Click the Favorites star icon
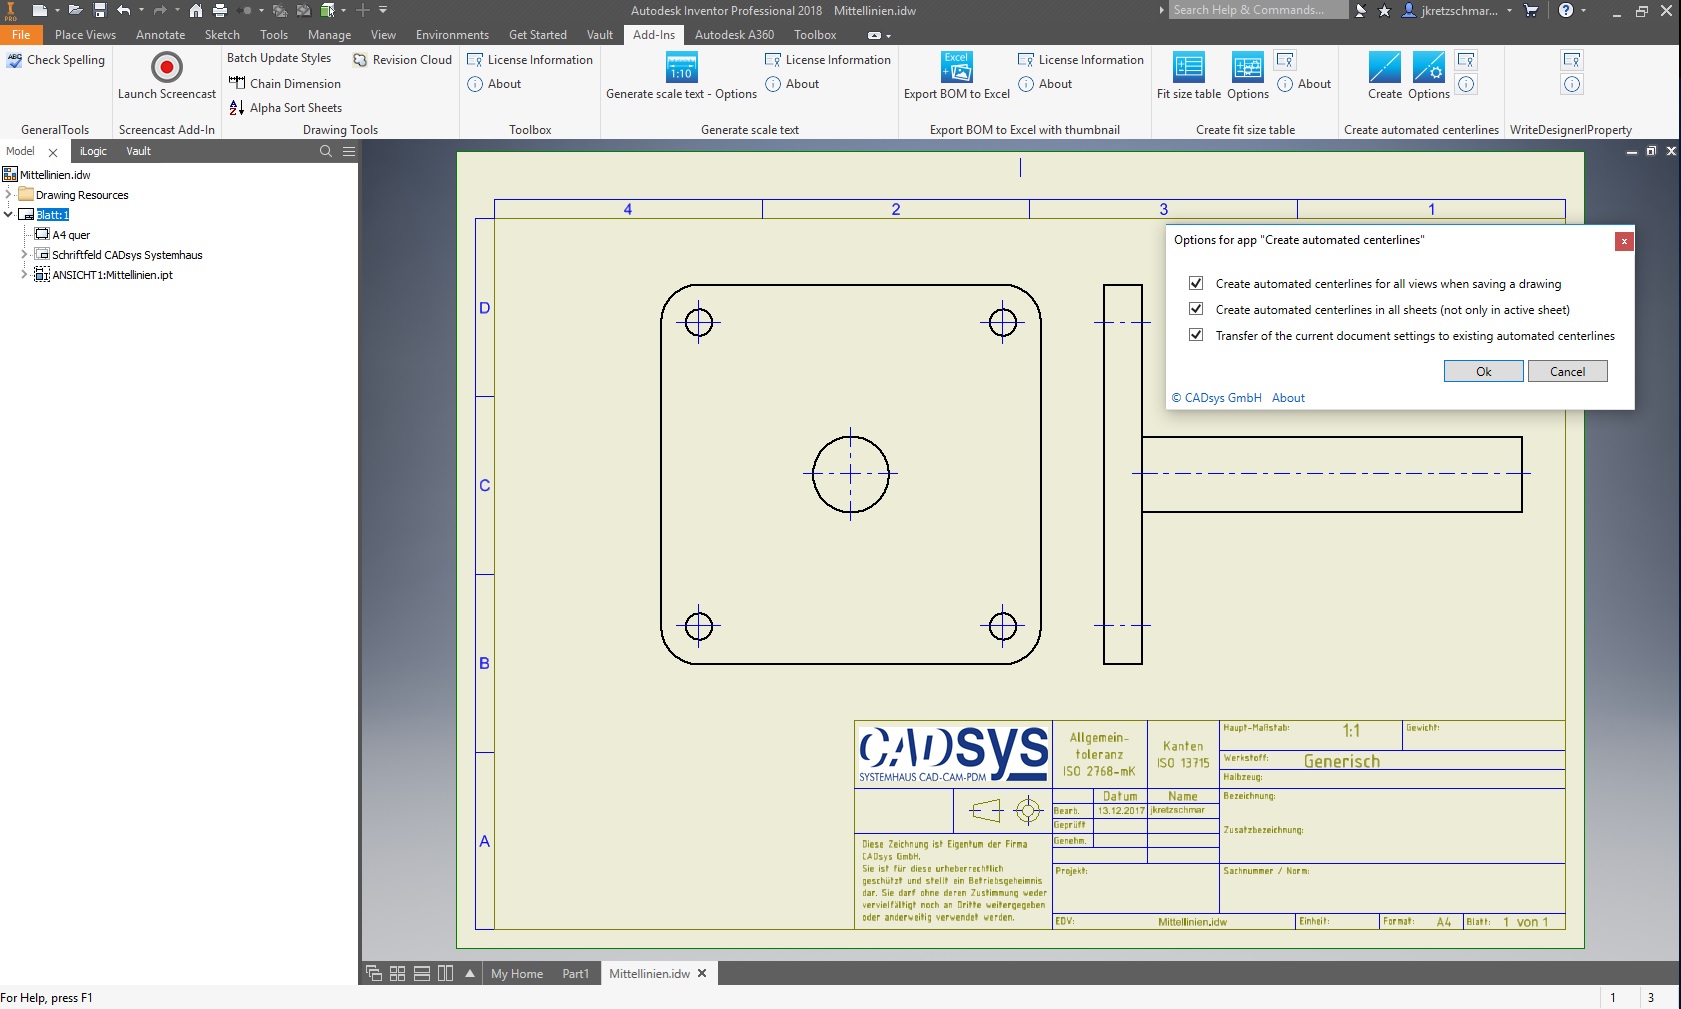Screen dimensions: 1681x1009 pos(1384,10)
